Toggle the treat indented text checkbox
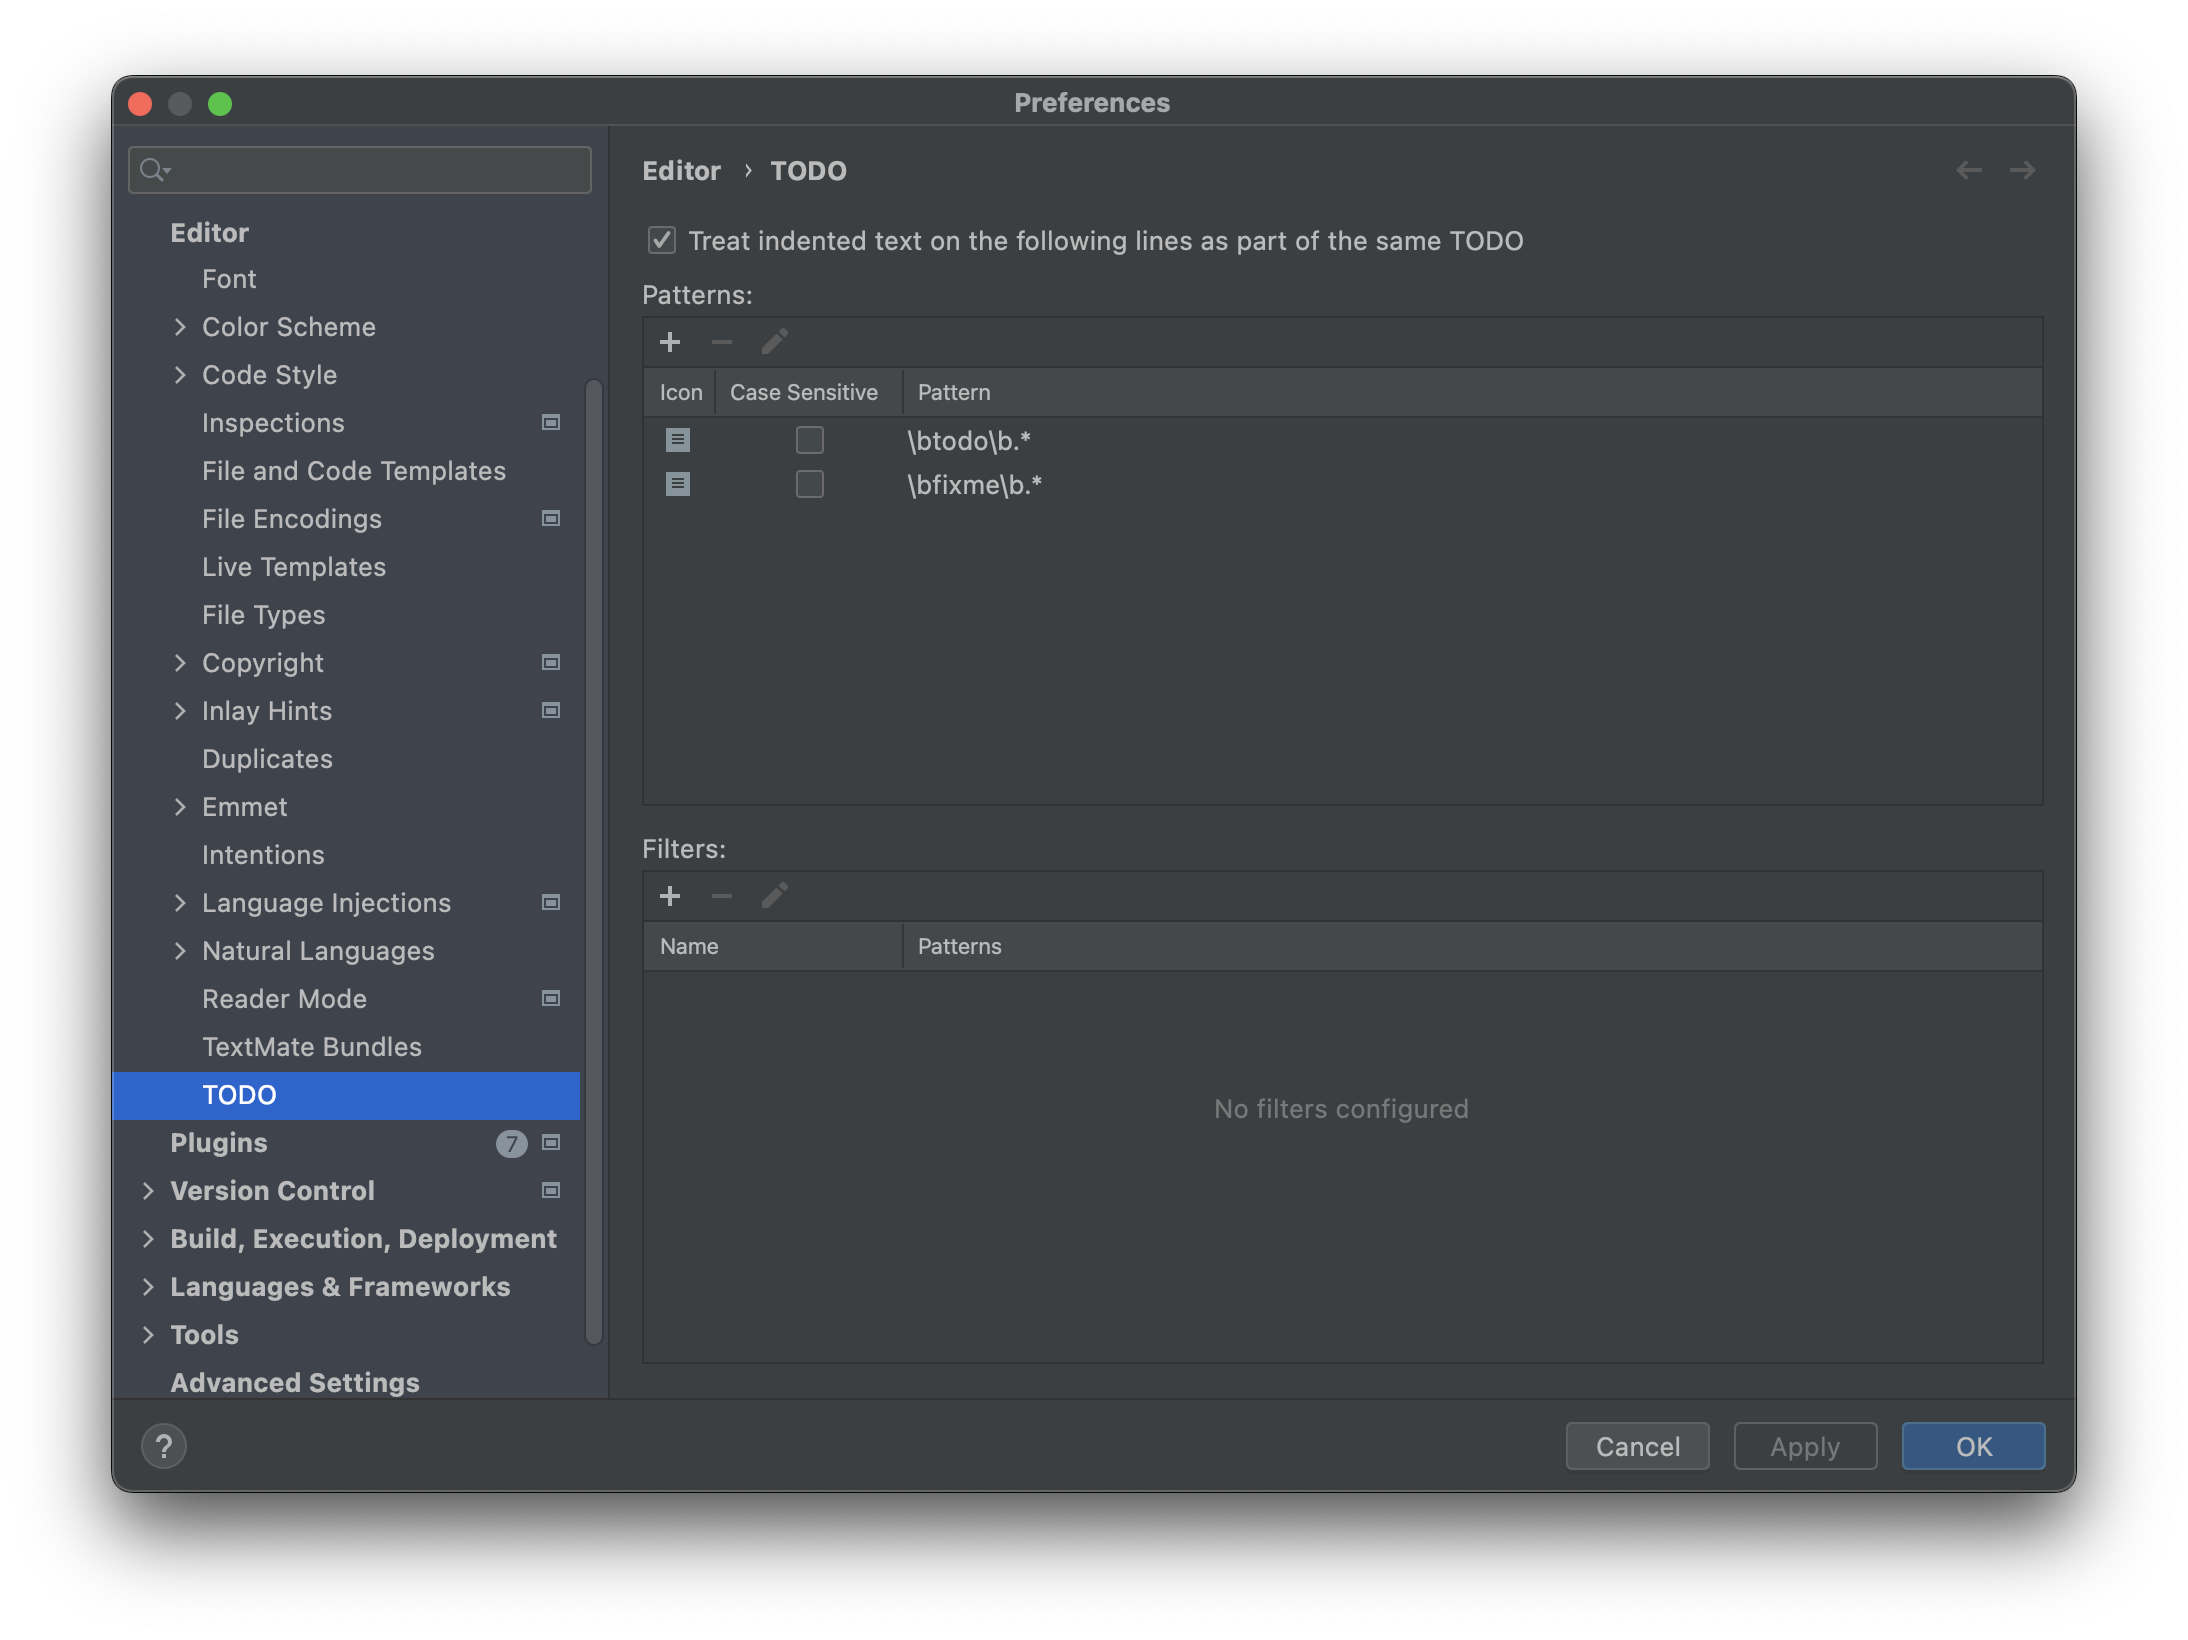The image size is (2188, 1640). coord(662,241)
